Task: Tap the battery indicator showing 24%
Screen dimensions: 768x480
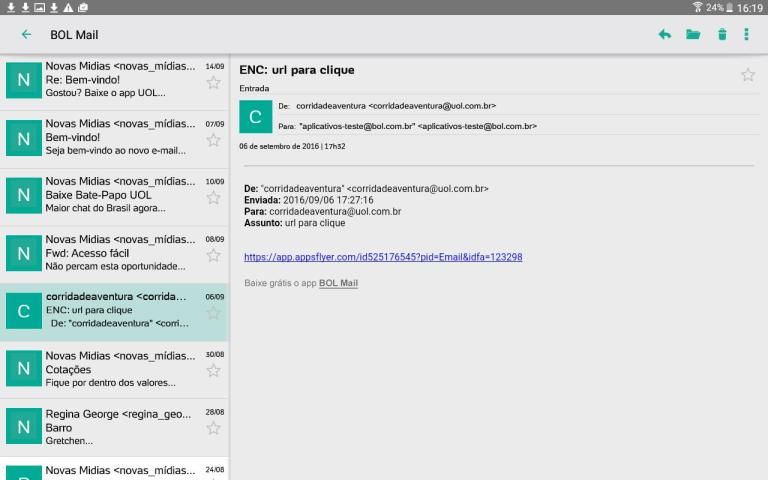Action: point(720,7)
